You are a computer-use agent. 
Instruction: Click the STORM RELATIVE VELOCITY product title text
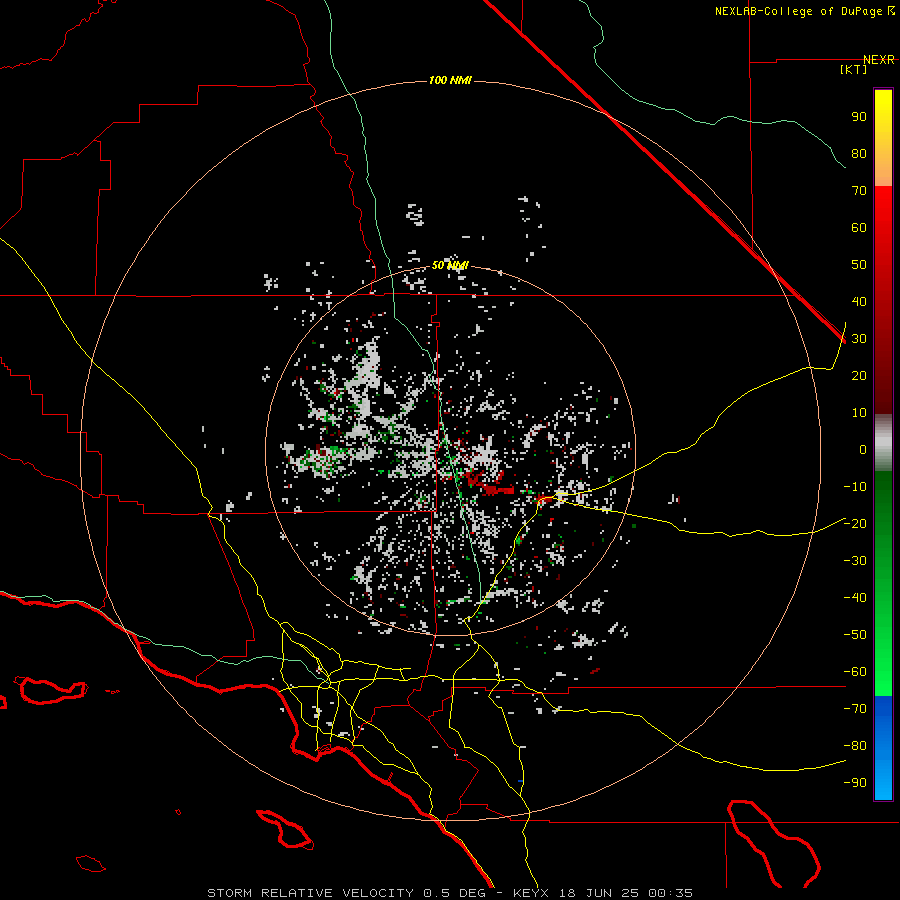pos(310,893)
